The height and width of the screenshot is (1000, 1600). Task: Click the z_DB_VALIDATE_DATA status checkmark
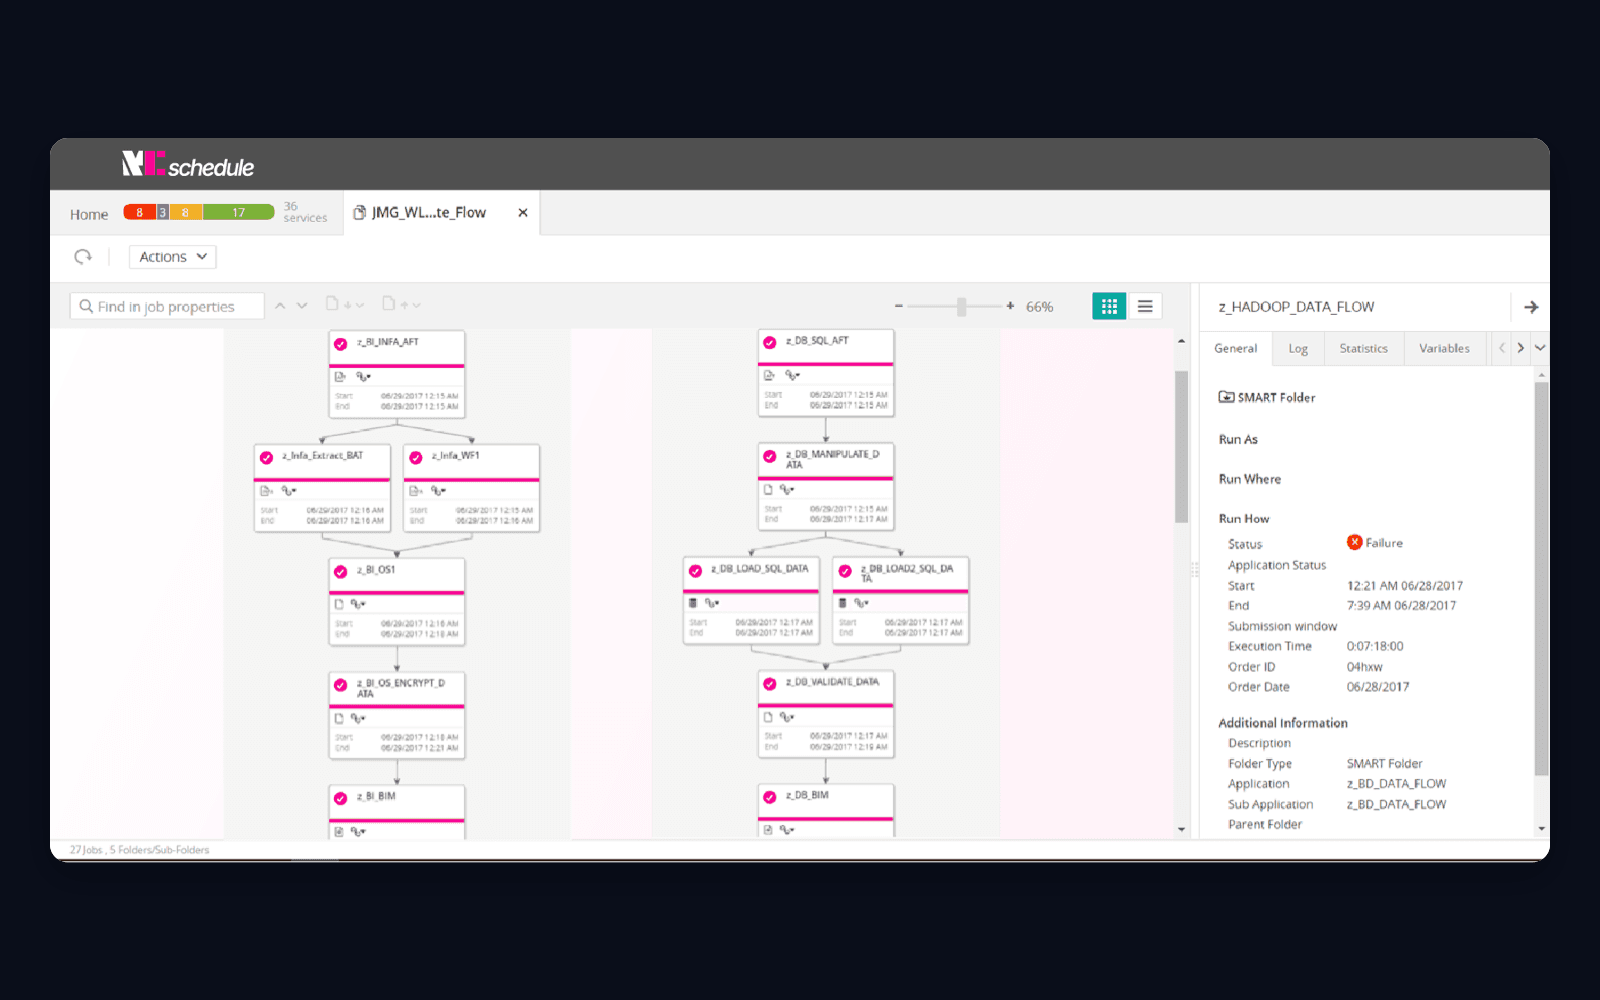(769, 684)
